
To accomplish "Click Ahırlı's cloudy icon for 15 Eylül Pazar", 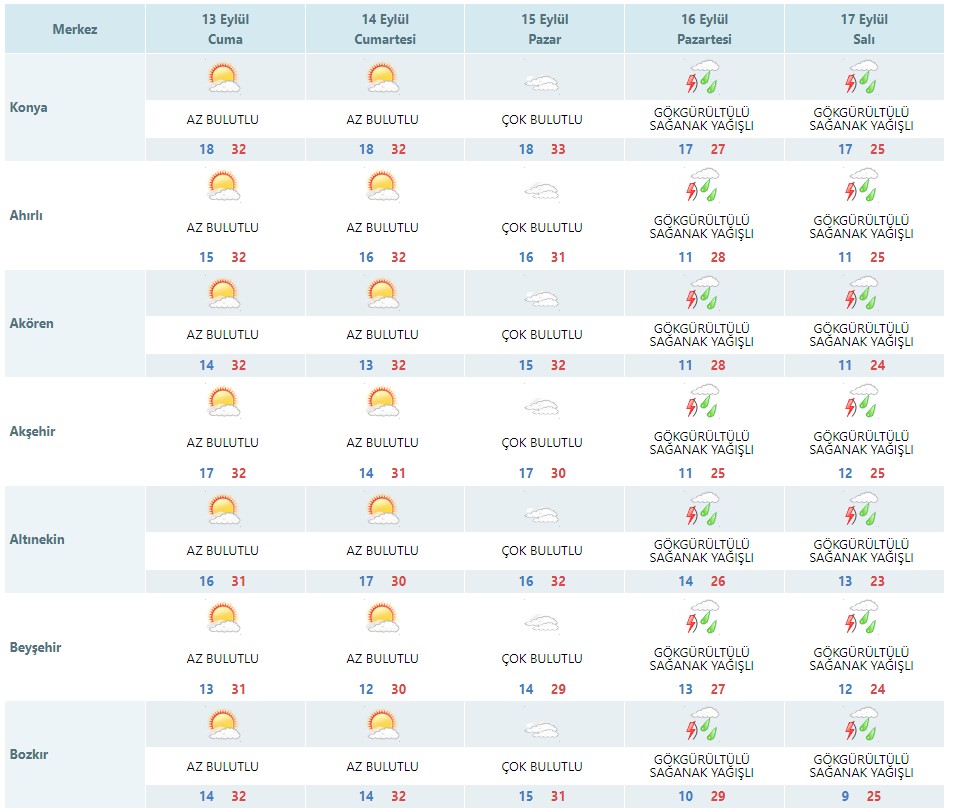I will (541, 192).
